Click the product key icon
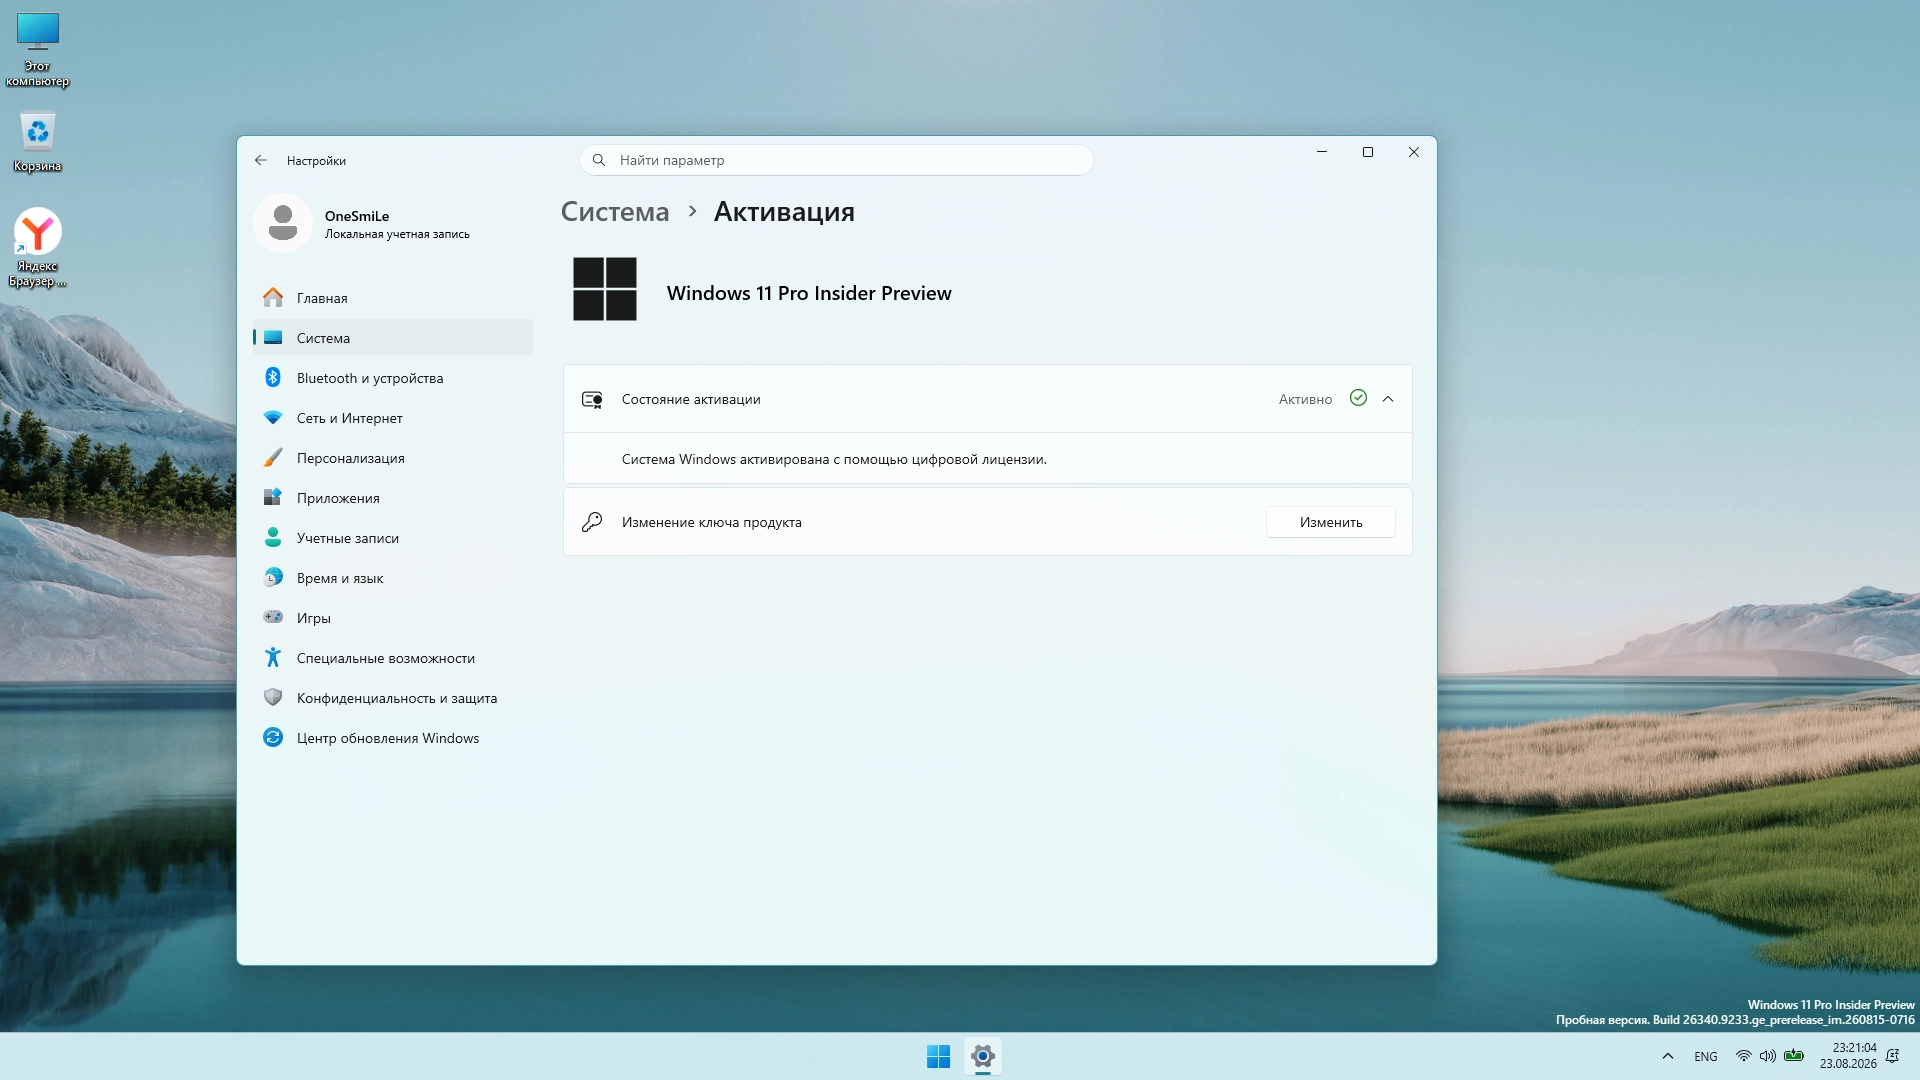 pyautogui.click(x=592, y=522)
